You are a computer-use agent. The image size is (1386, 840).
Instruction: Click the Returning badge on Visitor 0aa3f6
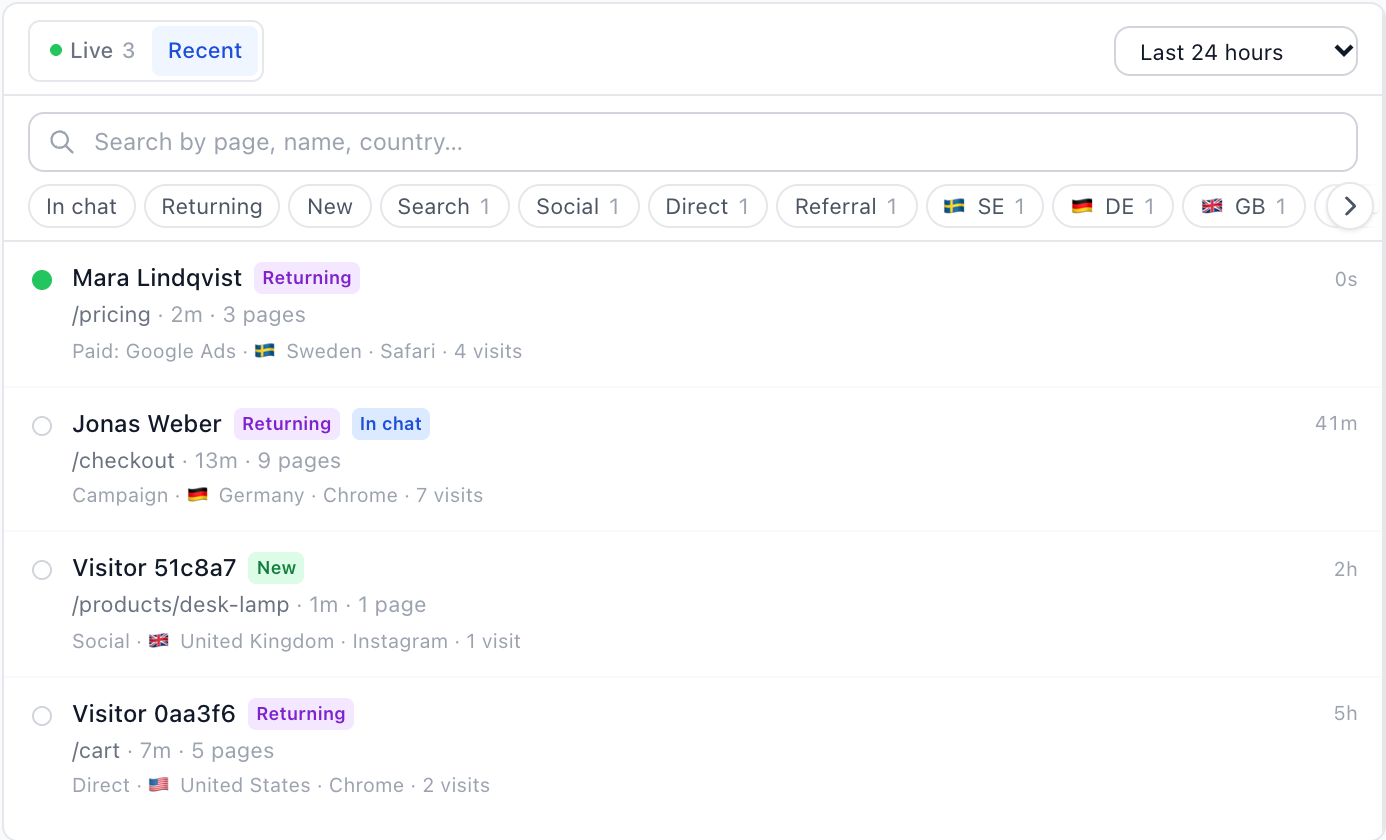(x=301, y=714)
